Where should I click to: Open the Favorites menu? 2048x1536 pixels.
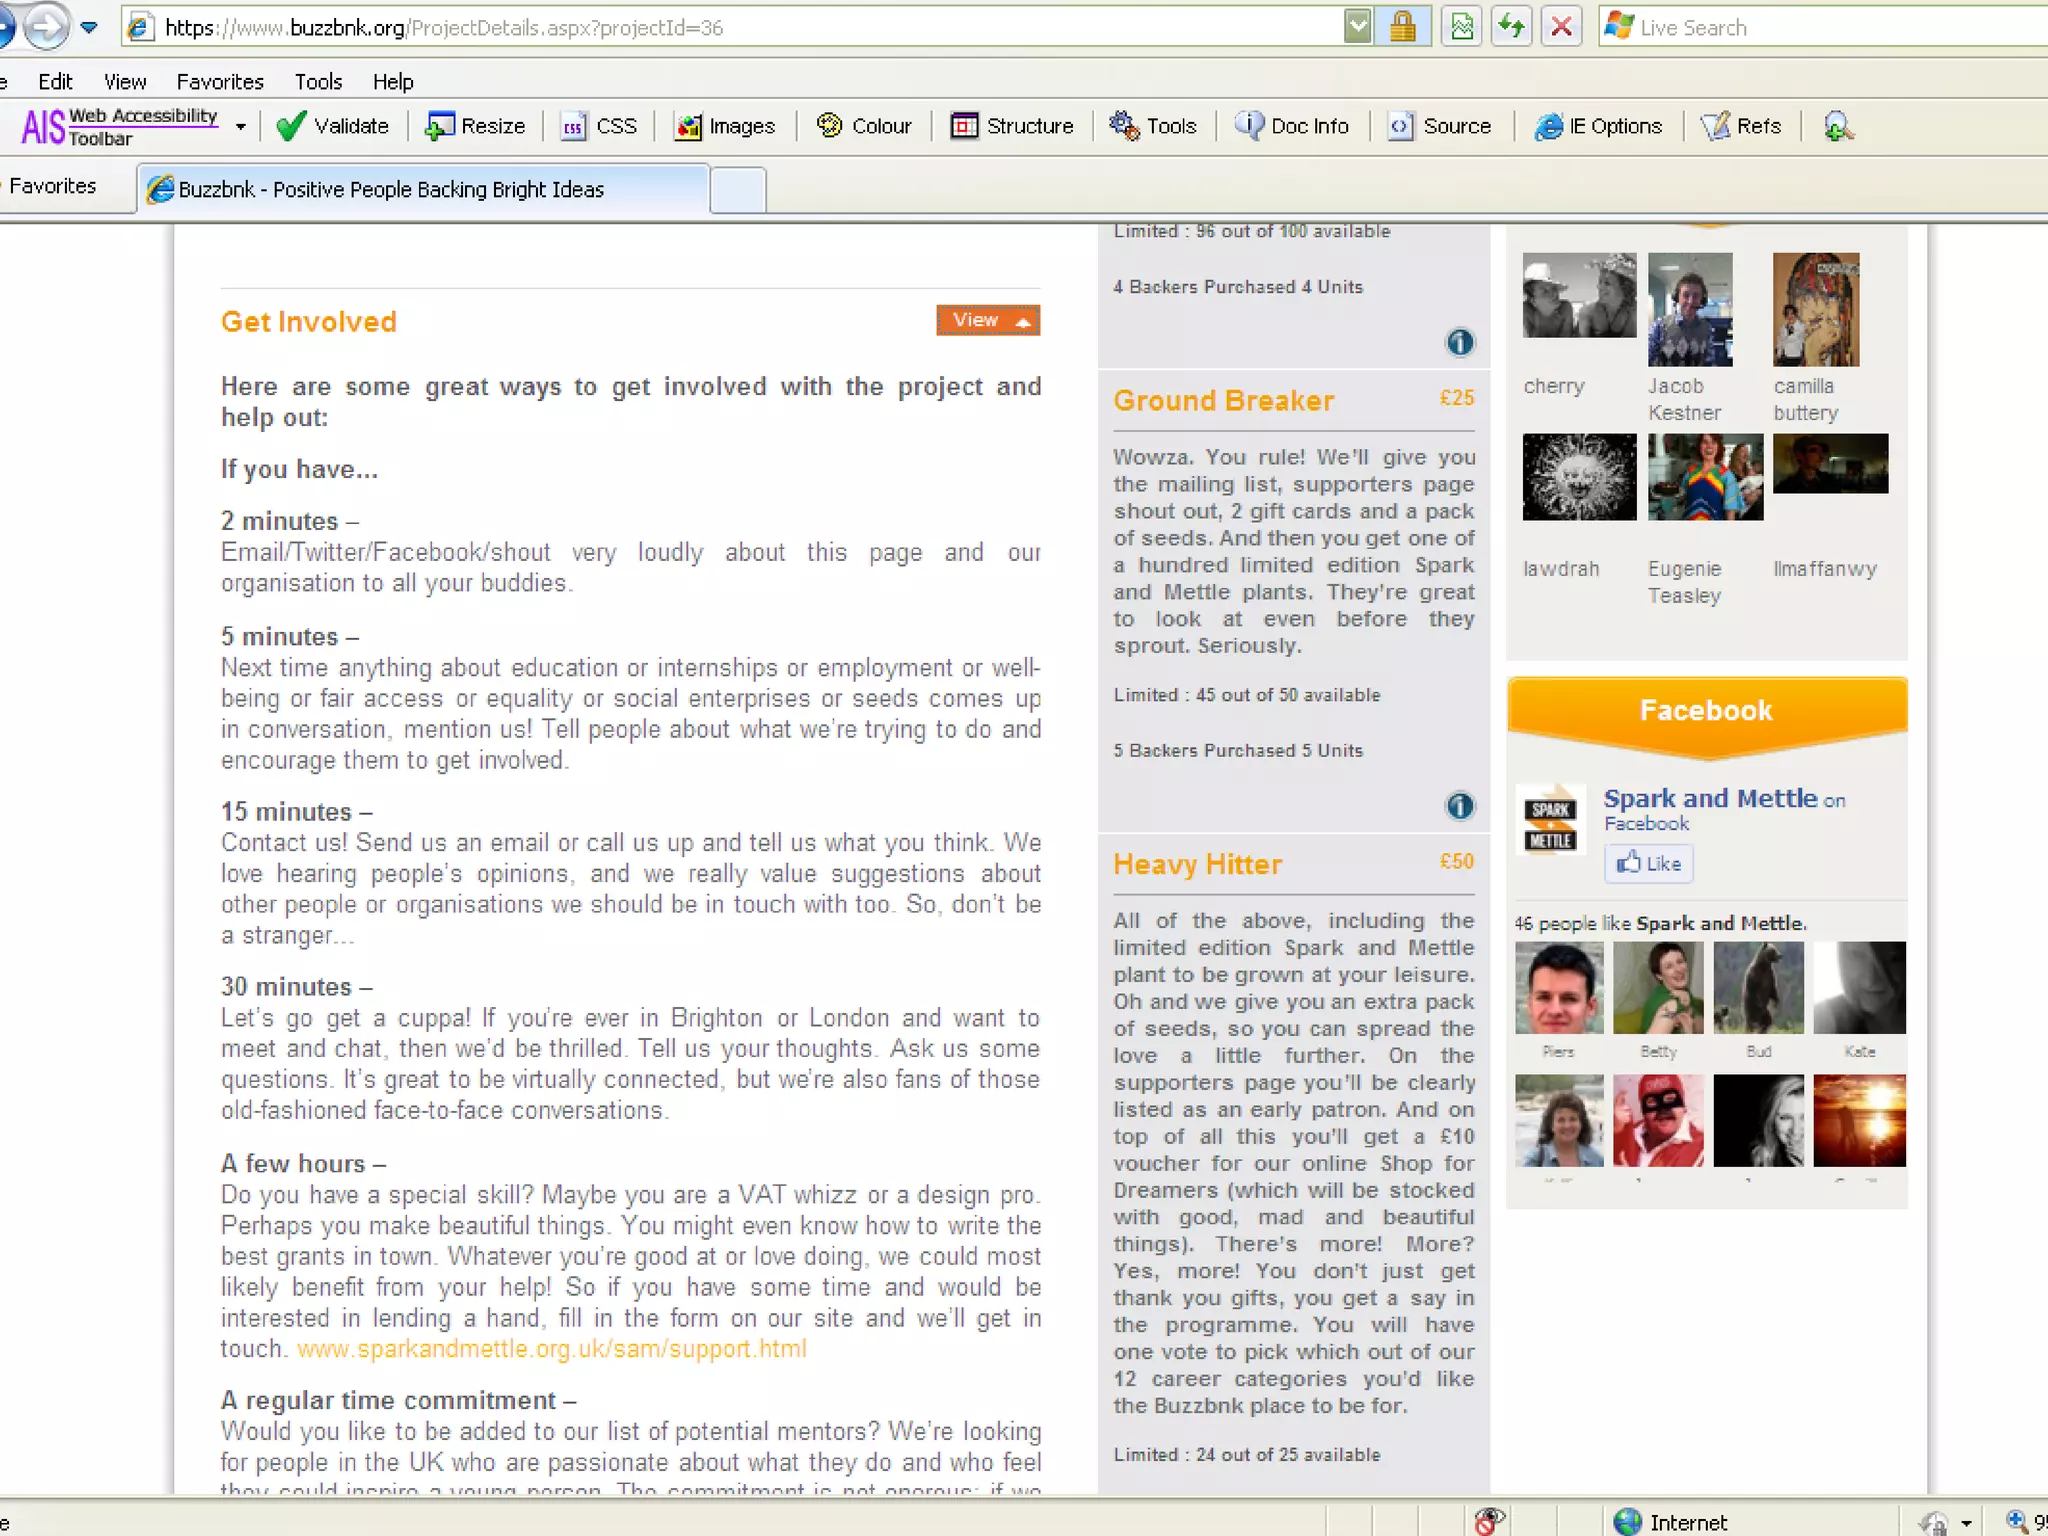pos(219,82)
